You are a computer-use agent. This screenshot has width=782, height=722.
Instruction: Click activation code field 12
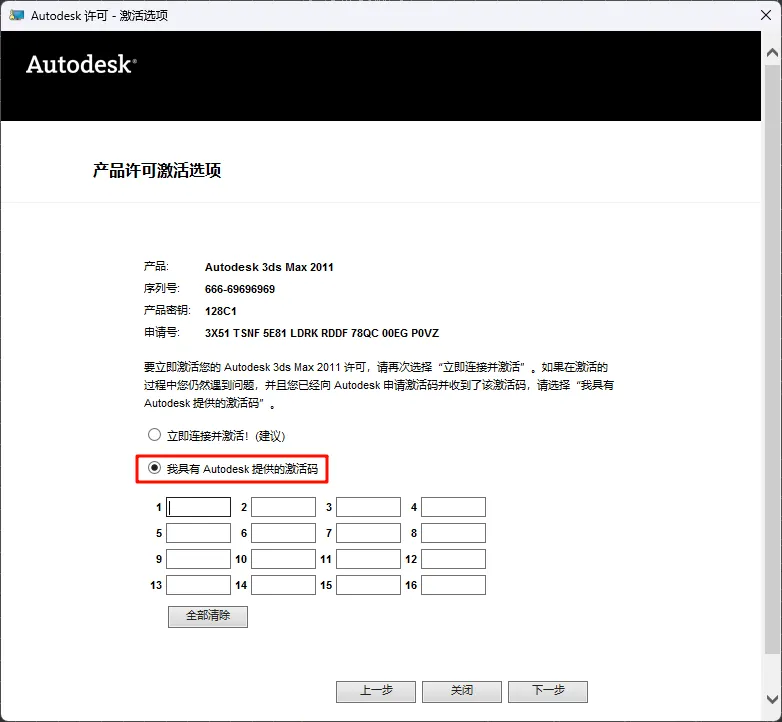453,559
